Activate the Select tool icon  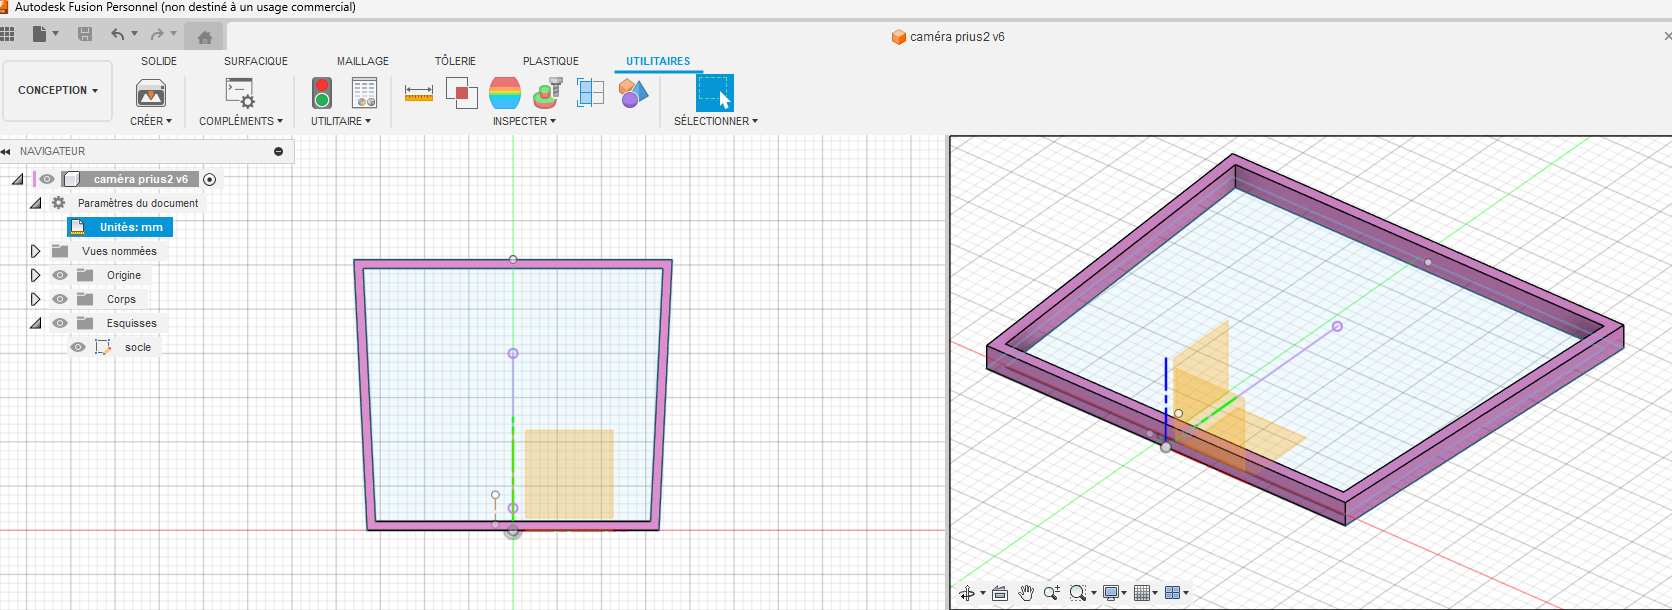coord(715,93)
